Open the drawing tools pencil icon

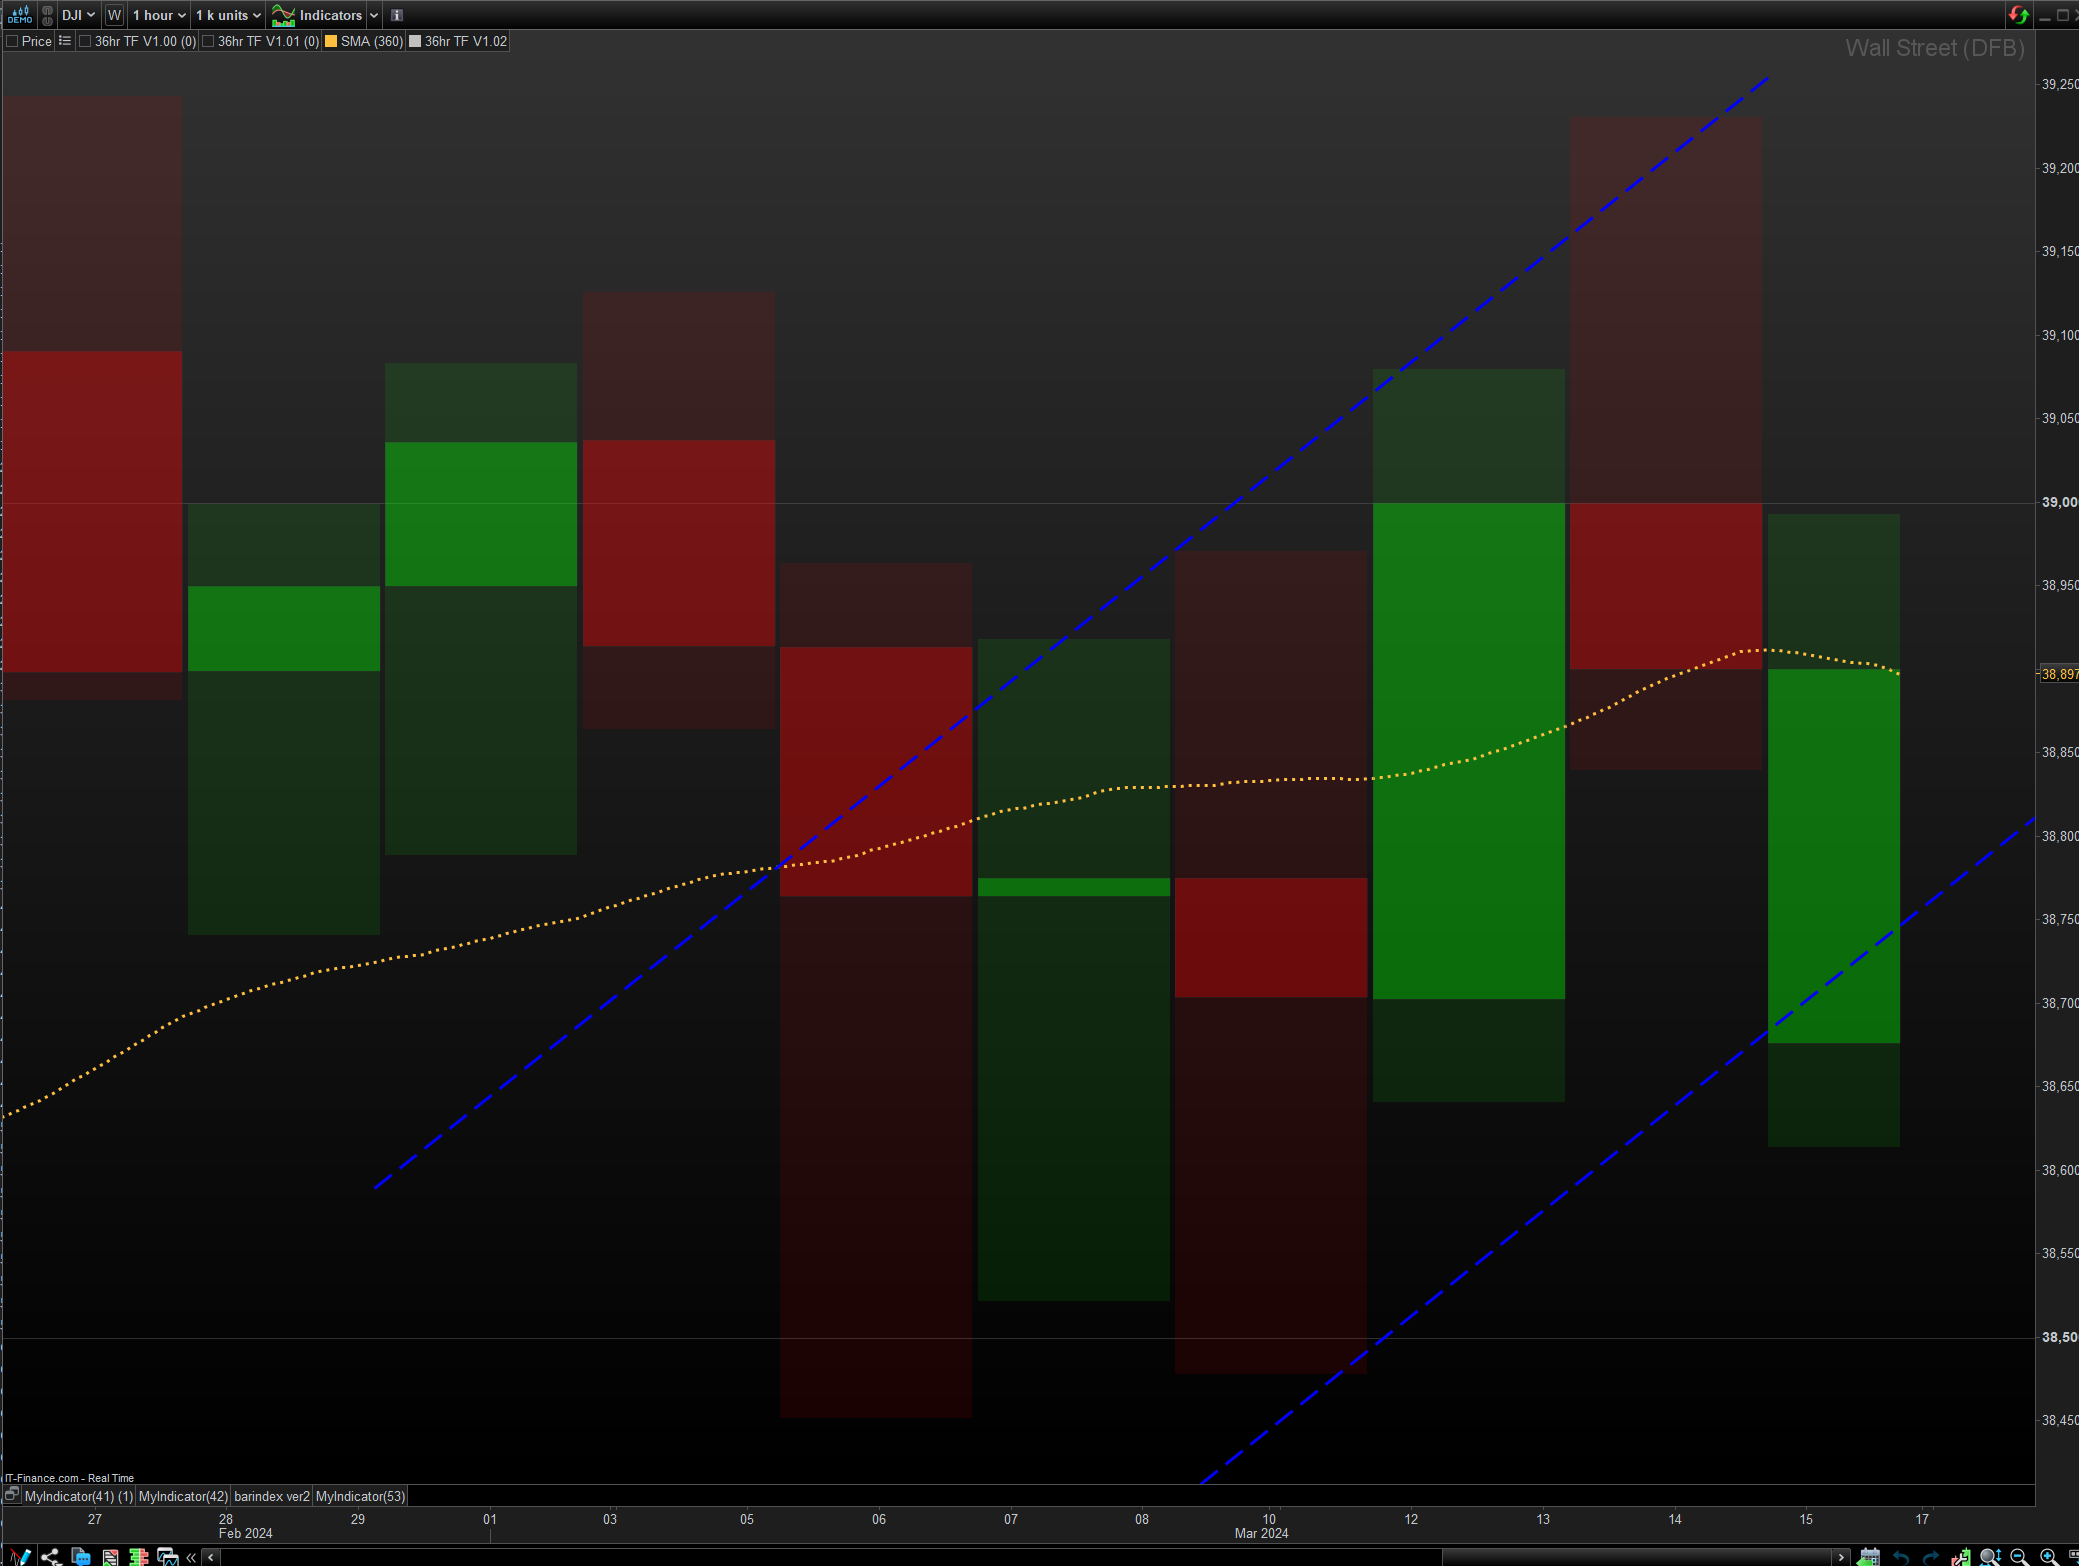pos(20,1557)
